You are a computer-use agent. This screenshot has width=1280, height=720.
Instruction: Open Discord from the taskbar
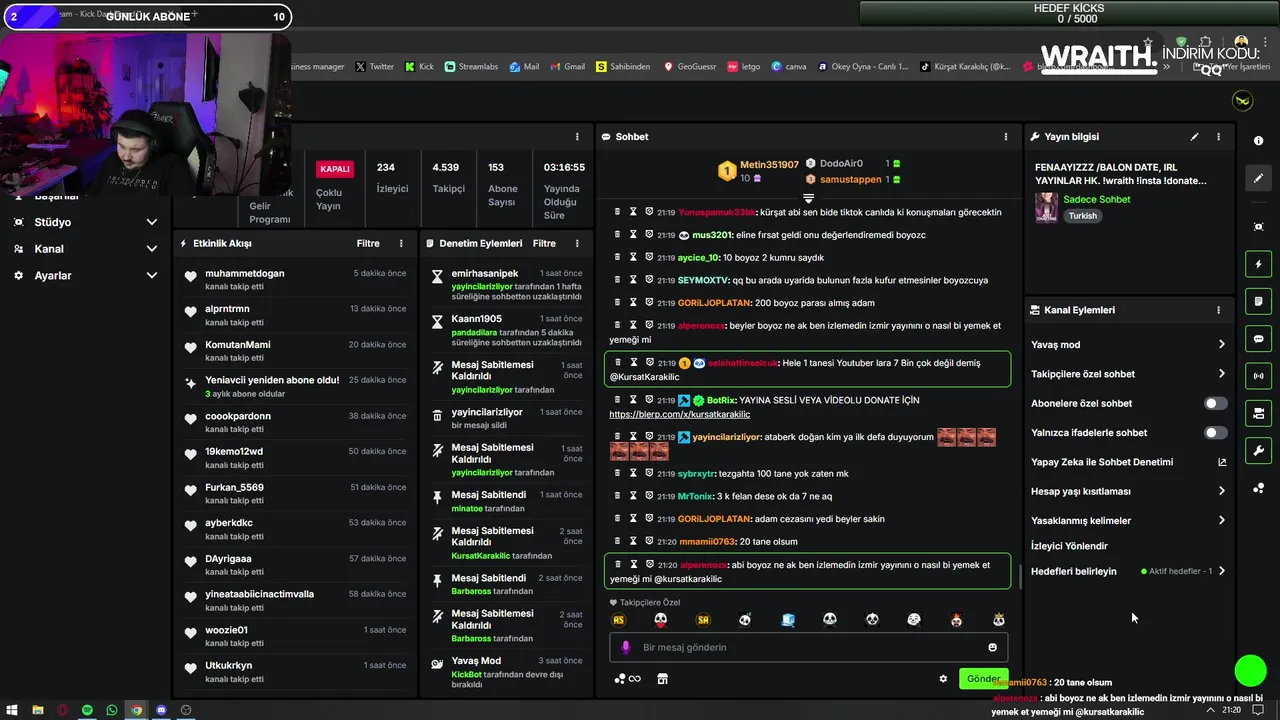tap(161, 710)
